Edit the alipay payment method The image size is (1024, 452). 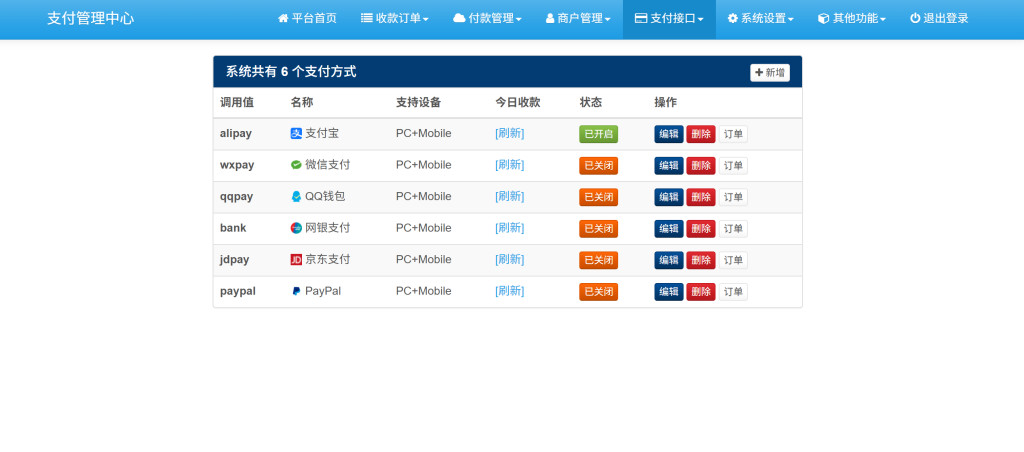pos(669,134)
